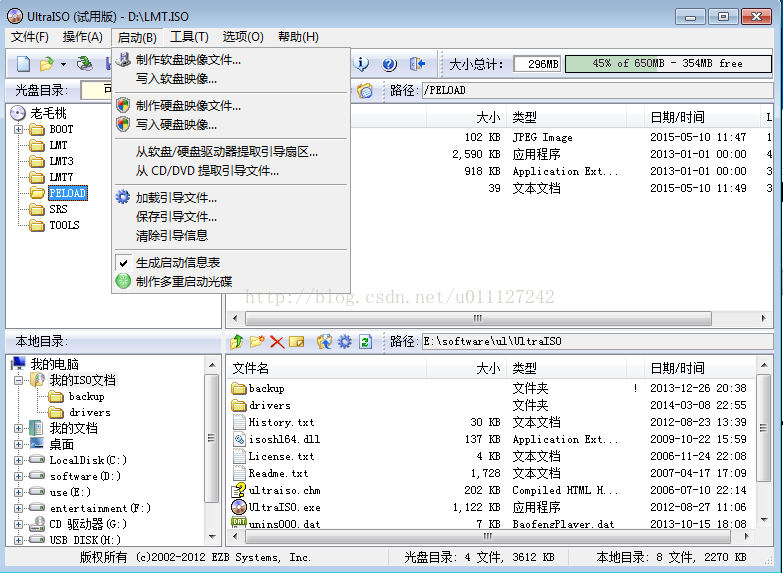The image size is (783, 573).
Task: Click the New file toolbar icon
Action: point(23,64)
